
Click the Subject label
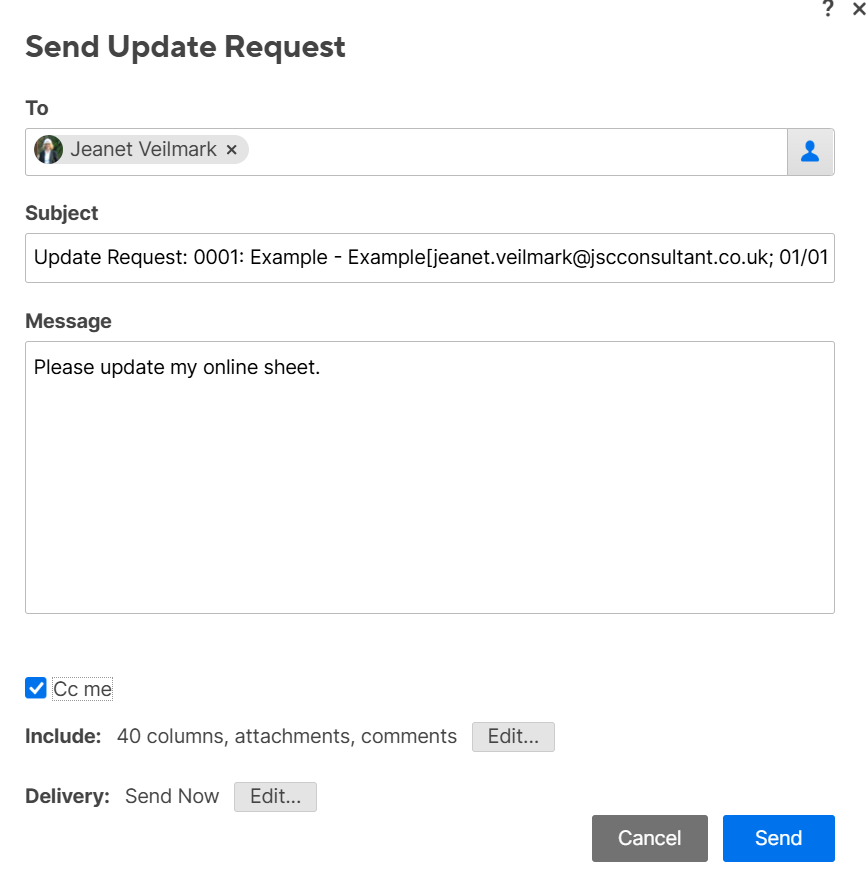point(62,213)
